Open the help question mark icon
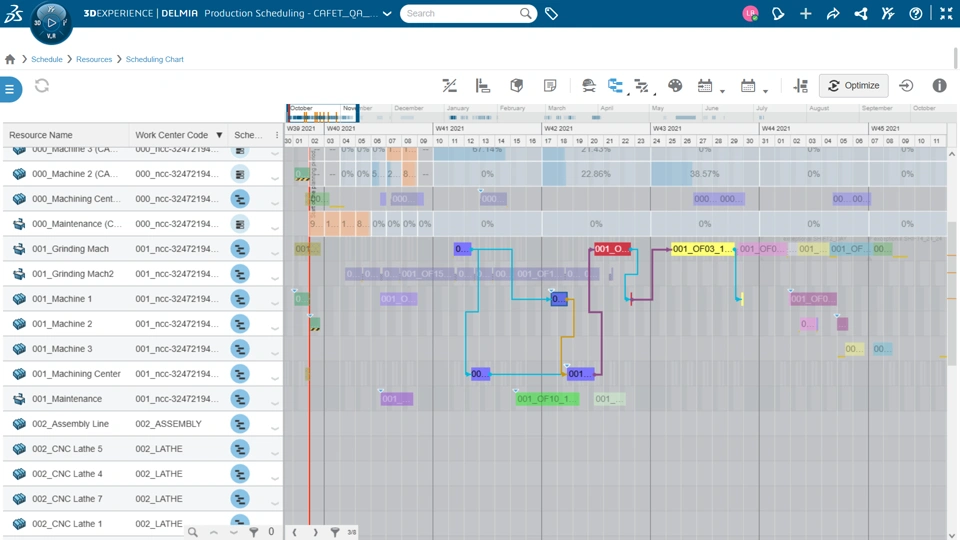Screen dimensions: 960x540 click(x=916, y=13)
